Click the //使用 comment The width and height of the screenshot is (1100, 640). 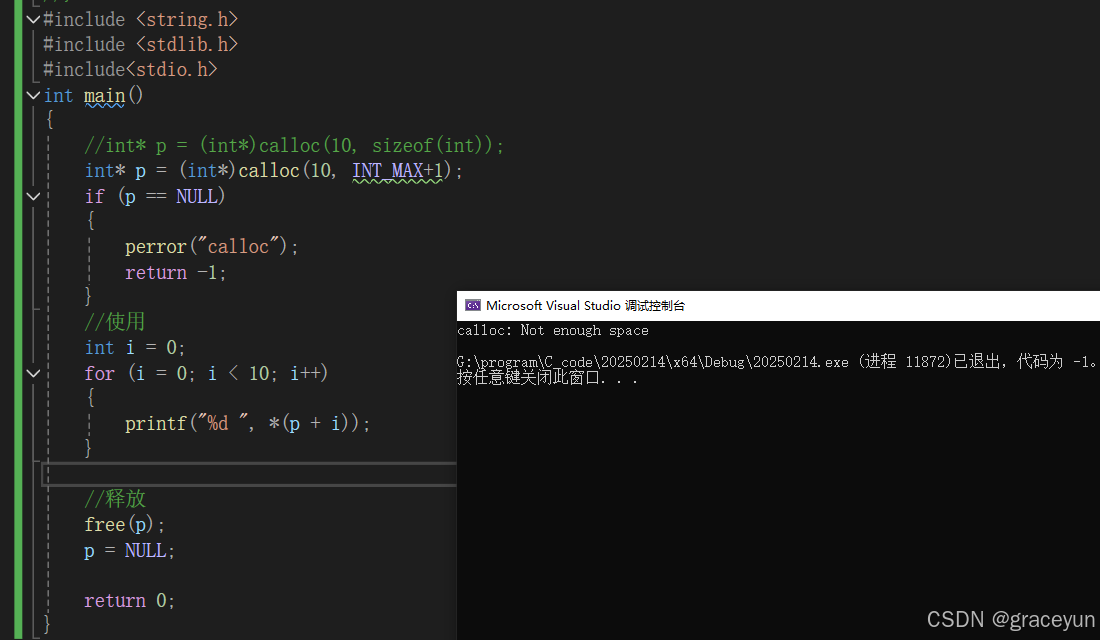pyautogui.click(x=114, y=321)
